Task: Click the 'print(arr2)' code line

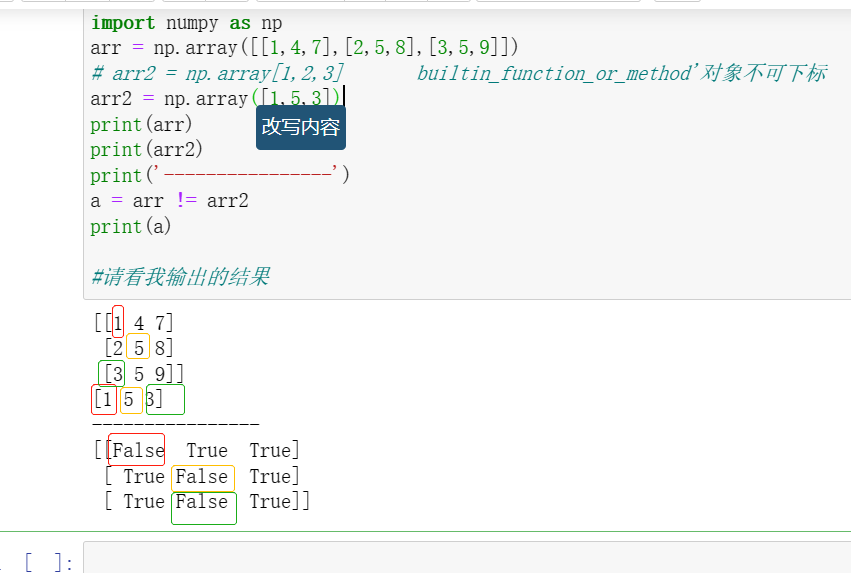Action: [147, 150]
